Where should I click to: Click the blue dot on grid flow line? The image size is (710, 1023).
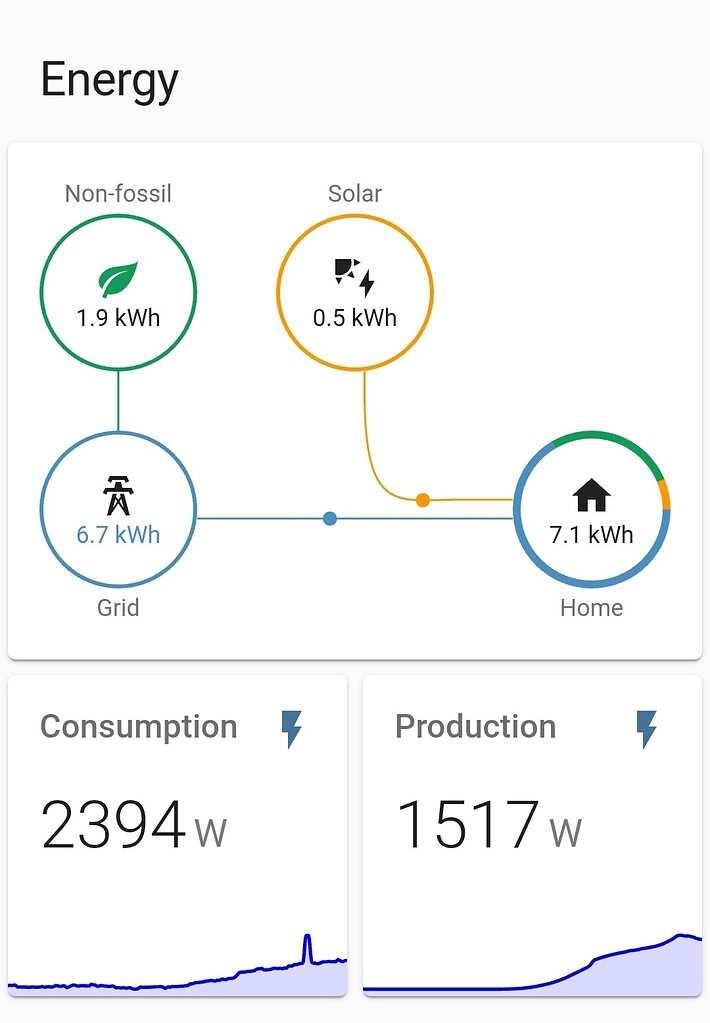329,518
